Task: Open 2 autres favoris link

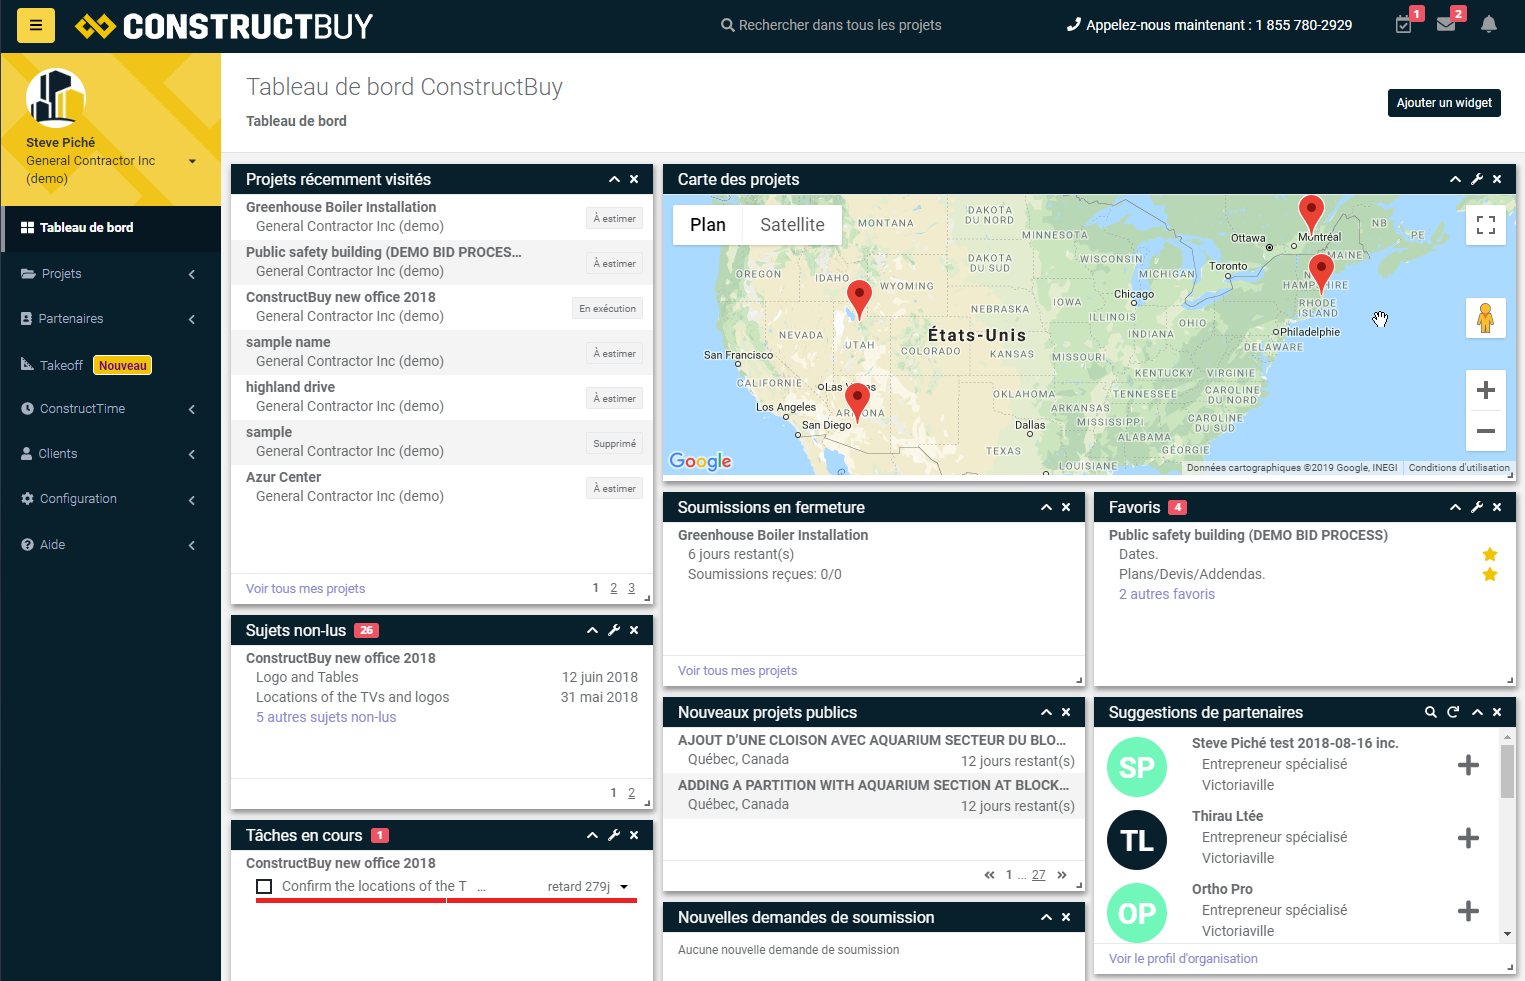Action: point(1167,594)
